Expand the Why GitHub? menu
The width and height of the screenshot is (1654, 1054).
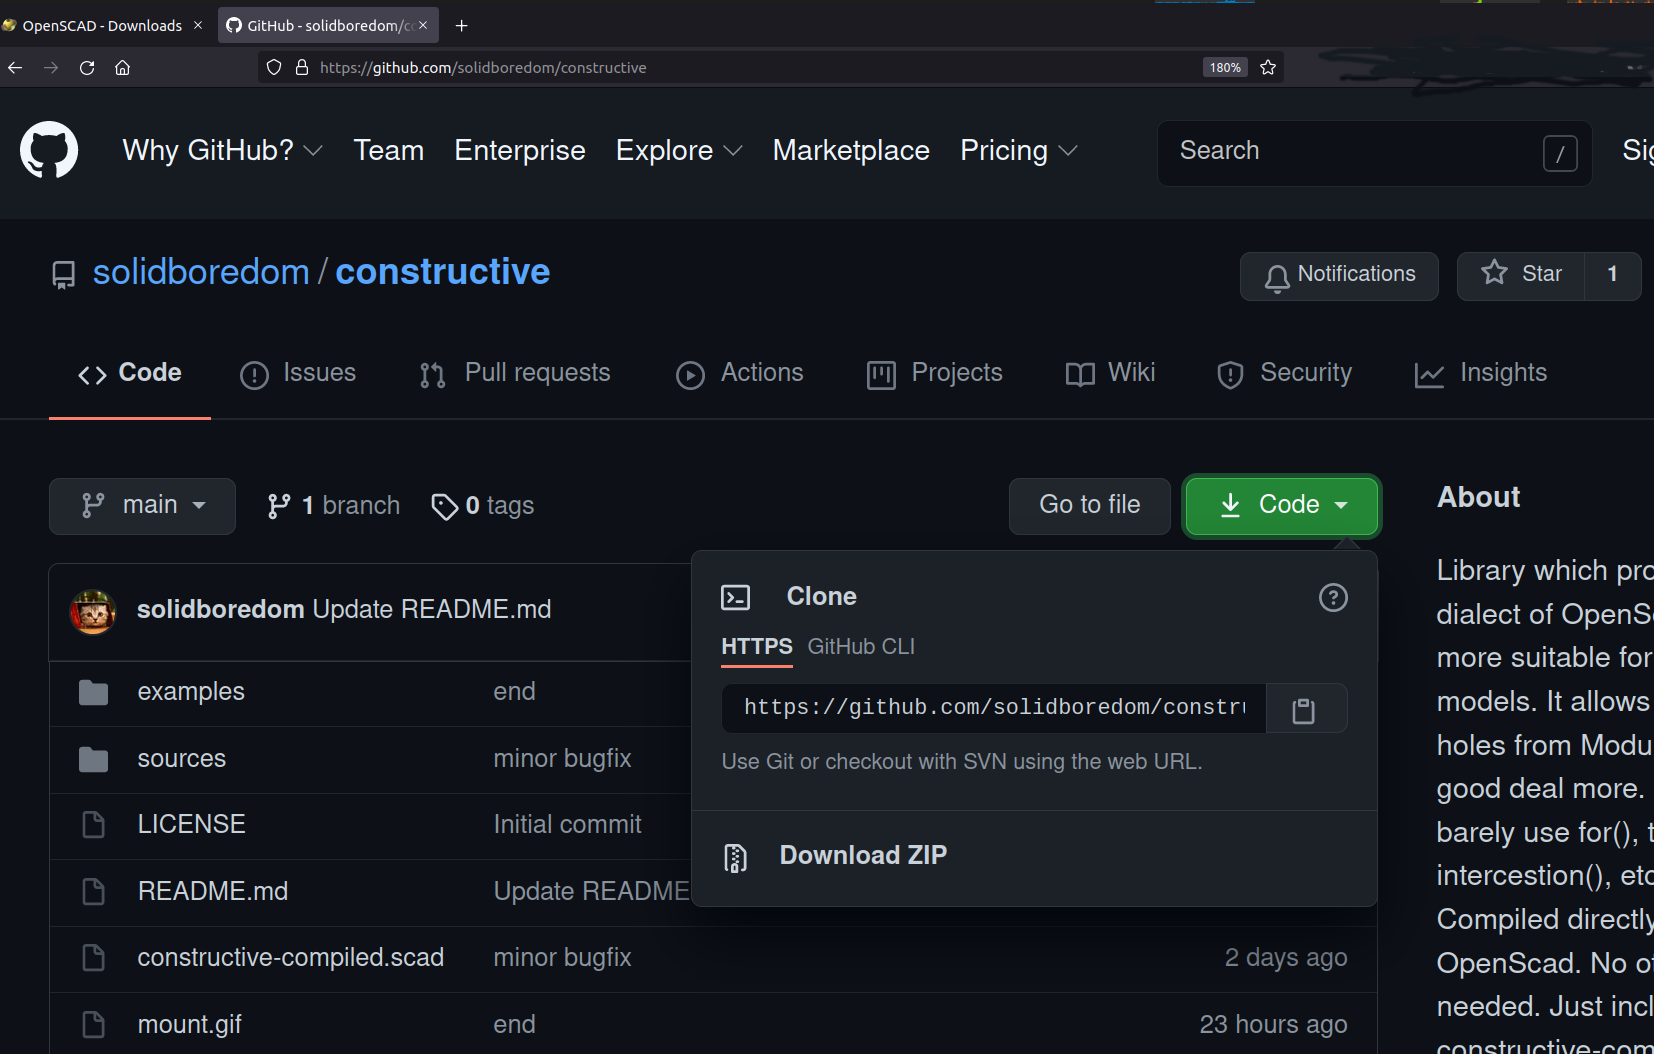click(x=222, y=151)
